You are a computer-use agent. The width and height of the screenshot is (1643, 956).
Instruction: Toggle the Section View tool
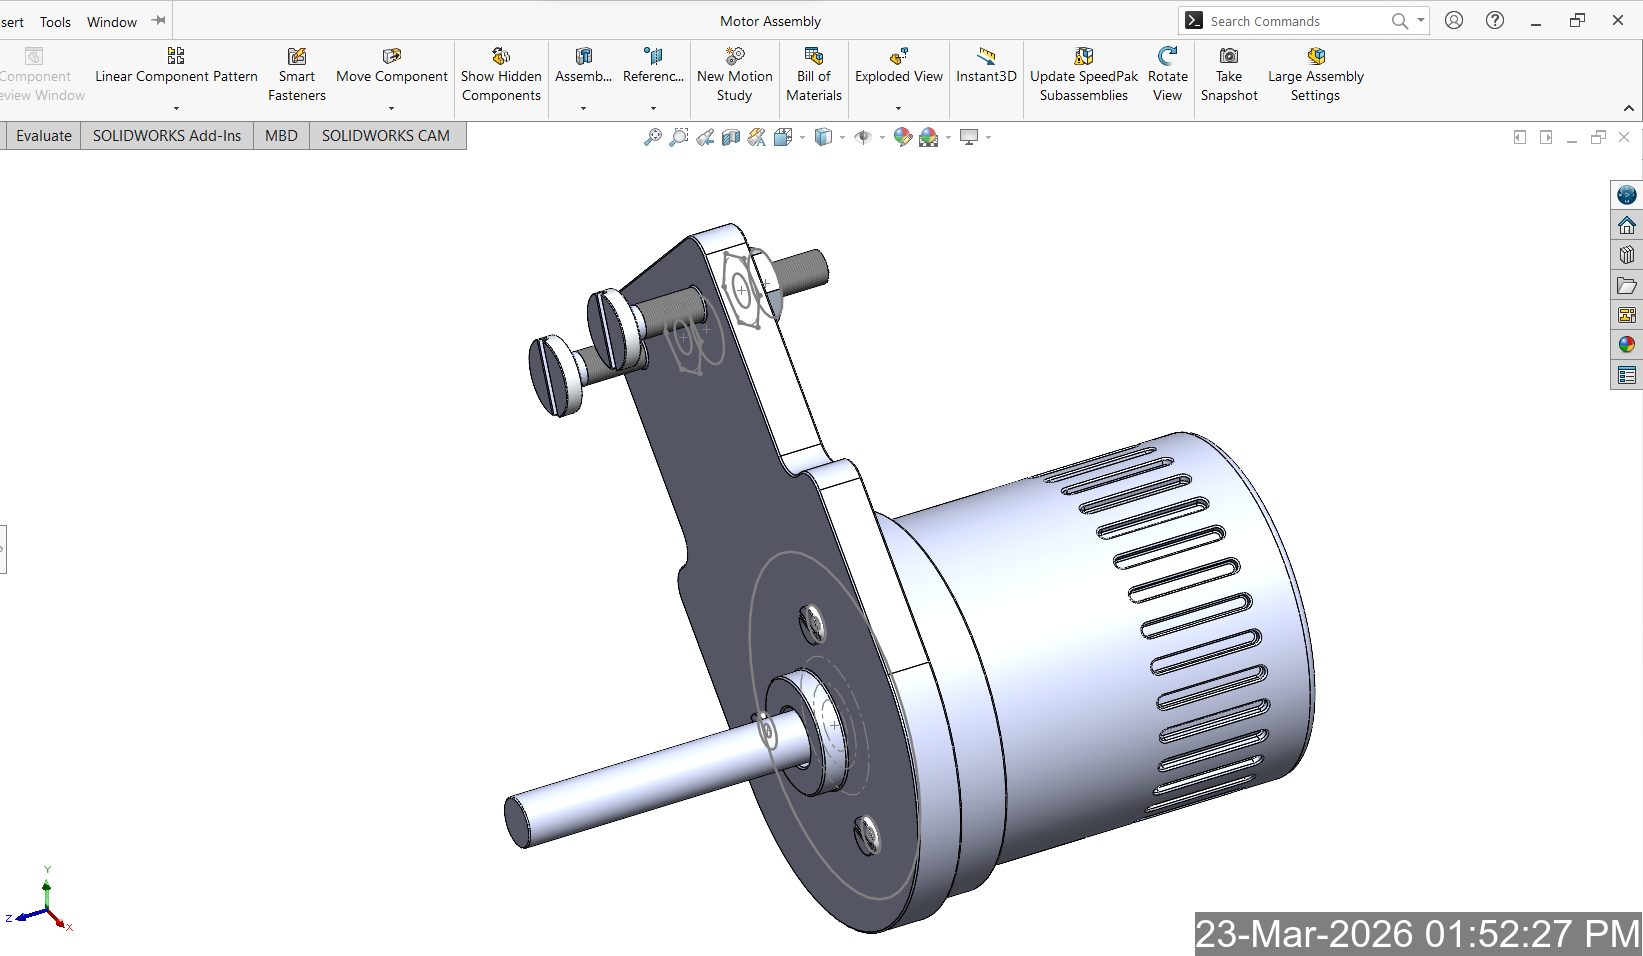coord(731,137)
